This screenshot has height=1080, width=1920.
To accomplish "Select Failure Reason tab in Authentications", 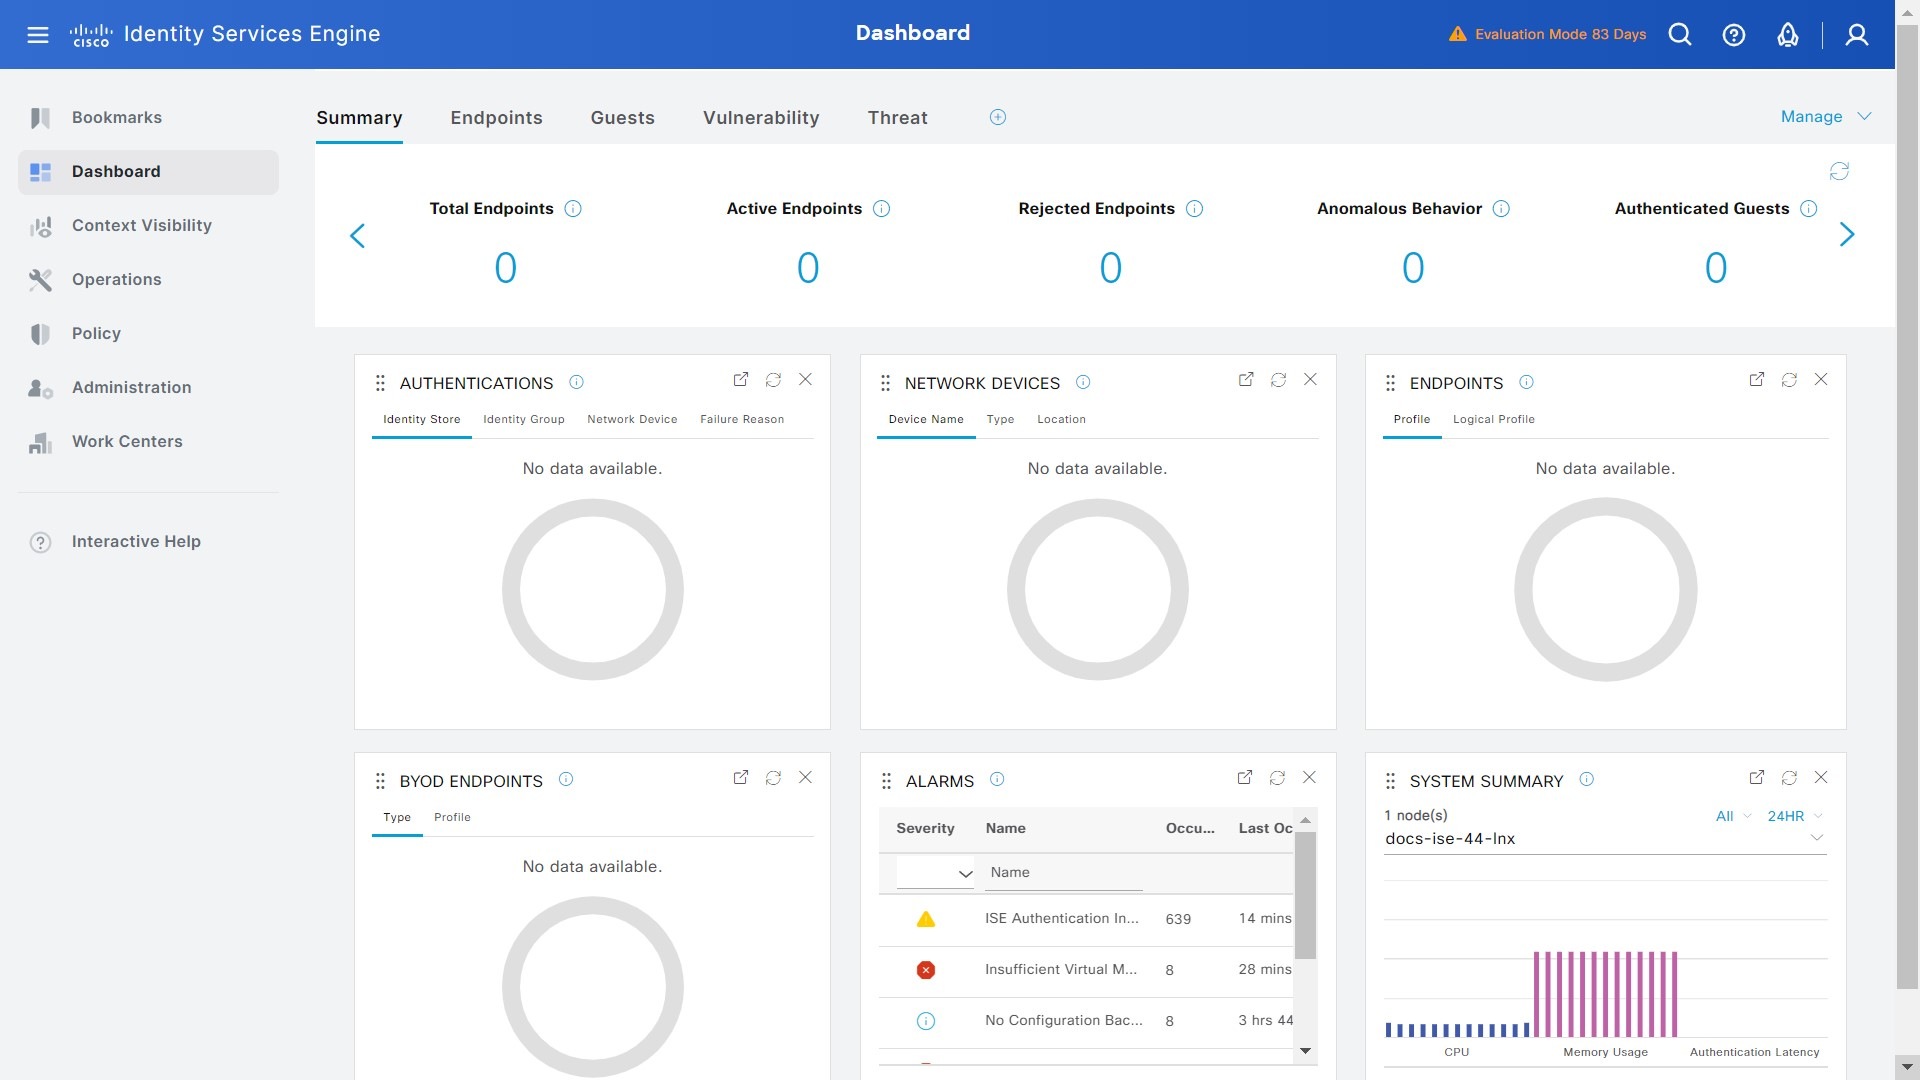I will (742, 420).
